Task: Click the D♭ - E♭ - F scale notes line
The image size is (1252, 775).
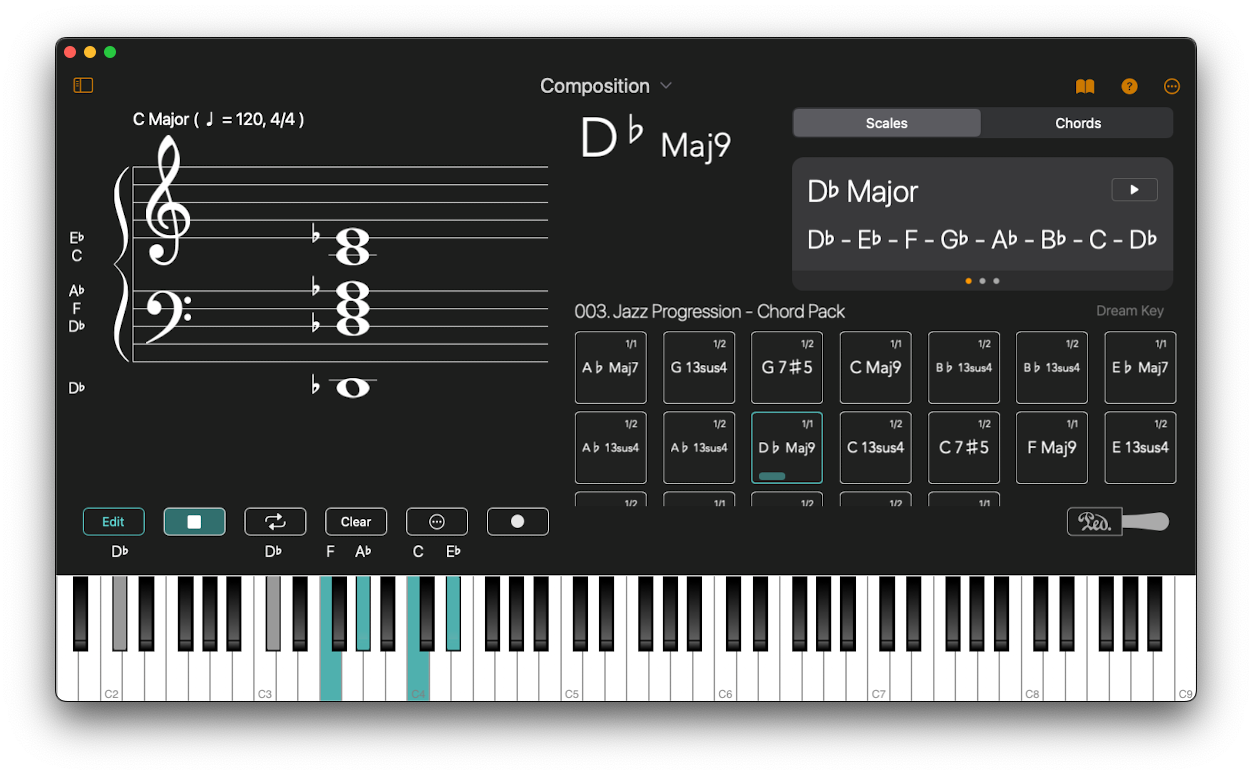Action: click(982, 240)
